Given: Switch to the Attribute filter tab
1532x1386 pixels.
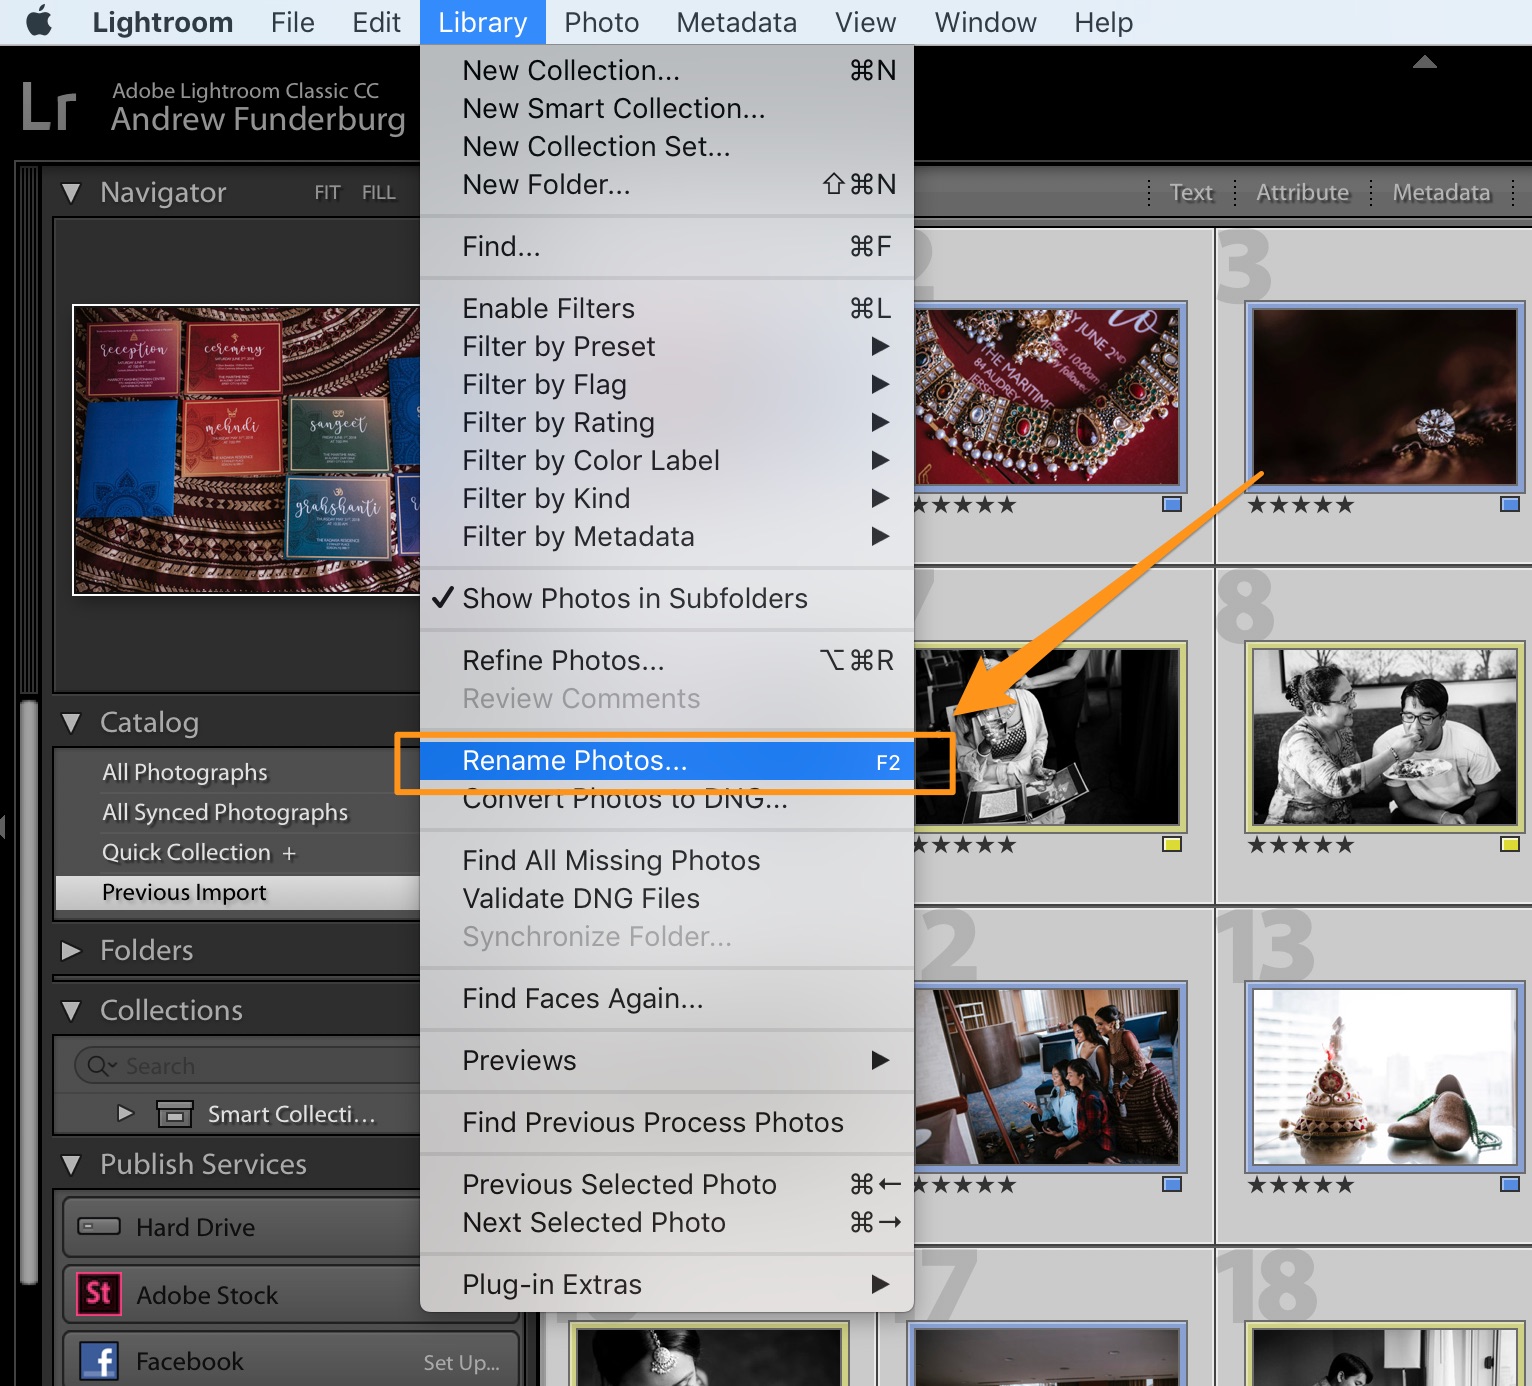Looking at the screenshot, I should [1302, 192].
